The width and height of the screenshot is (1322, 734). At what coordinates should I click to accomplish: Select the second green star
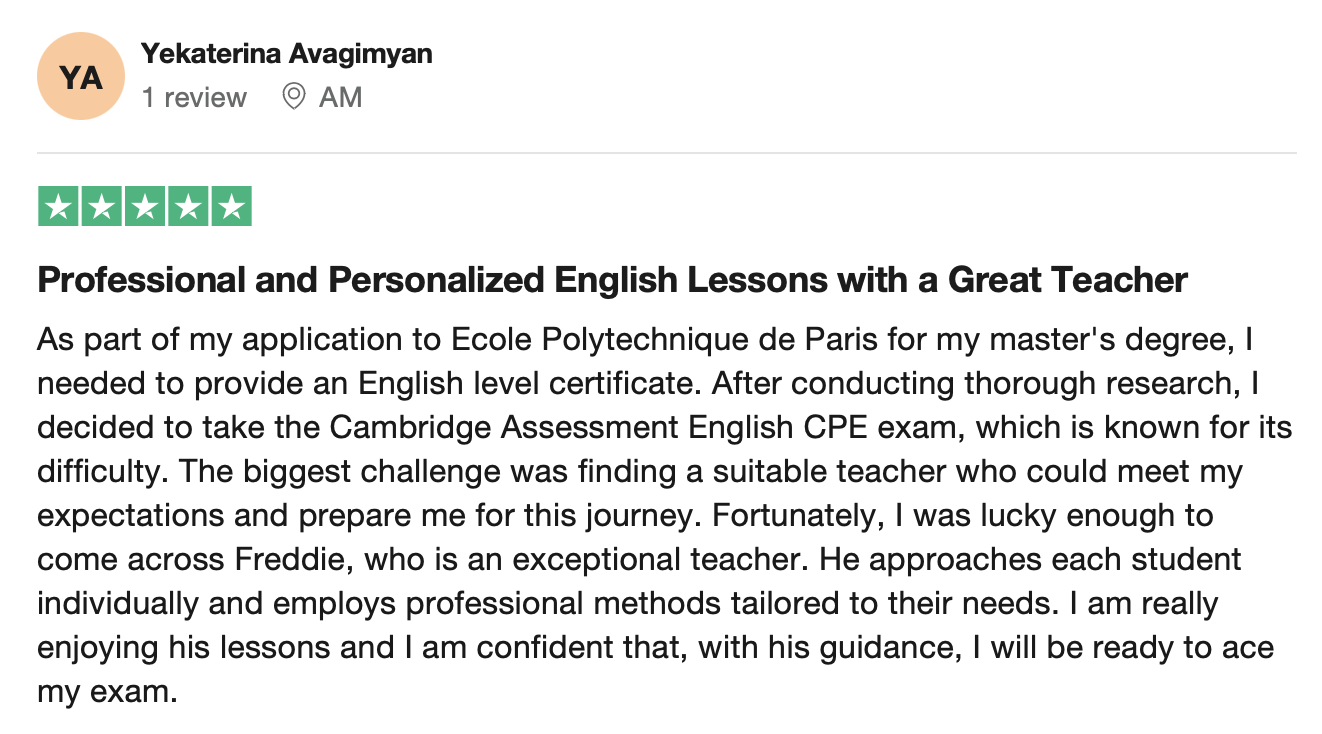[101, 207]
